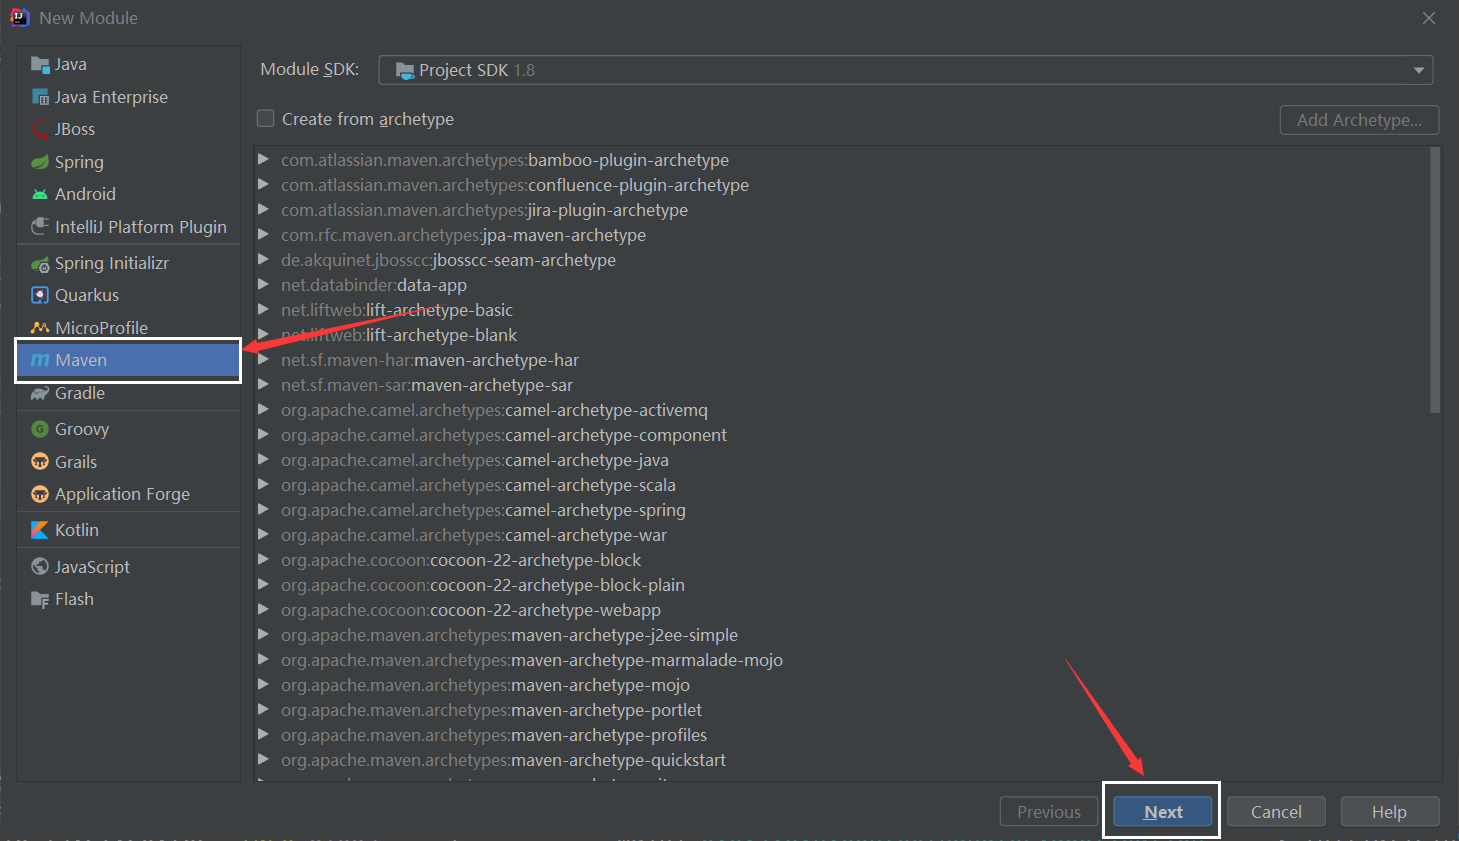Expand jbosscc-seam-archetype node
Image resolution: width=1459 pixels, height=841 pixels.
[263, 259]
